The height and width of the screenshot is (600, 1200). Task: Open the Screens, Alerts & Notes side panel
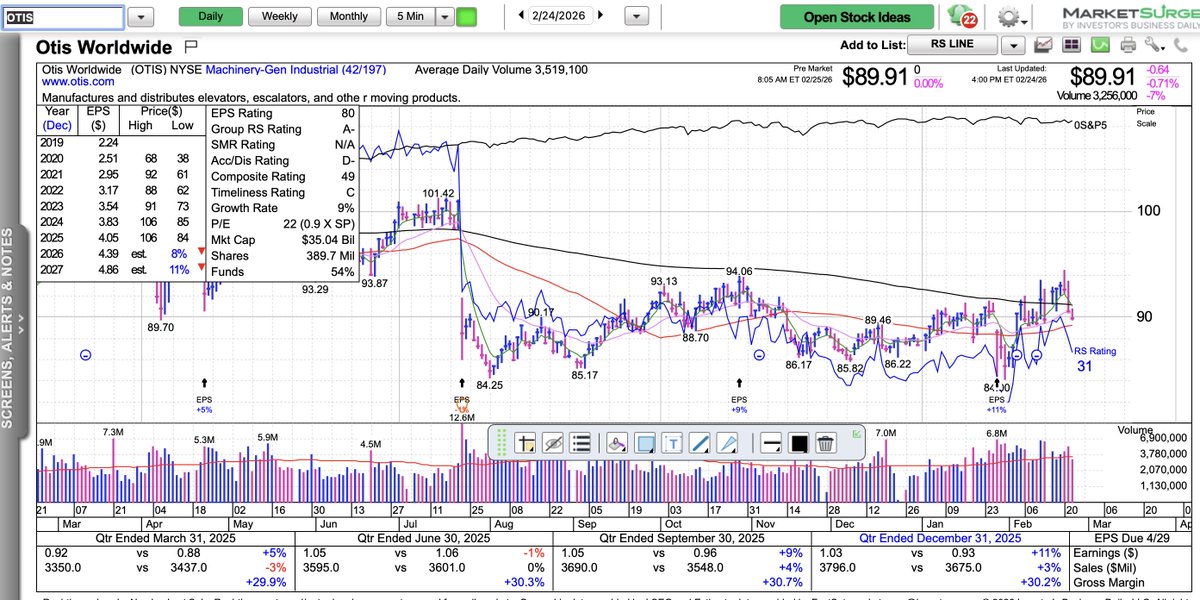tap(7, 328)
